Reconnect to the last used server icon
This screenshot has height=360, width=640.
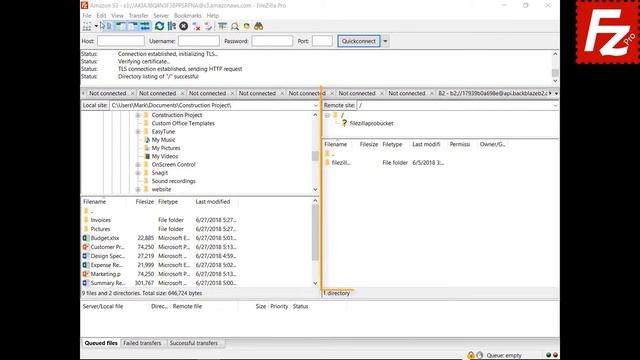tap(209, 27)
